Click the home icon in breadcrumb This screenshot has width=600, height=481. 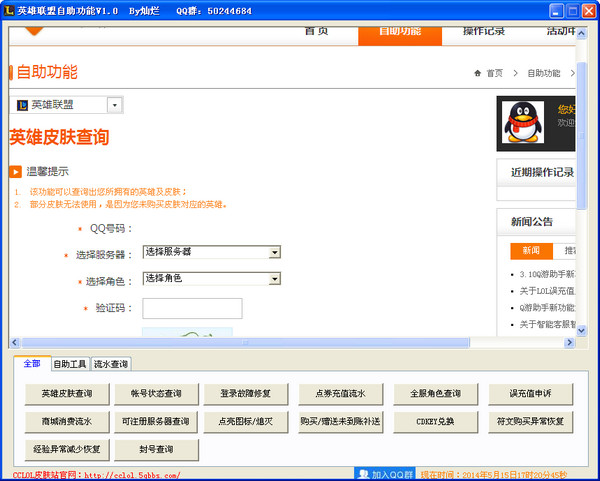coord(477,73)
